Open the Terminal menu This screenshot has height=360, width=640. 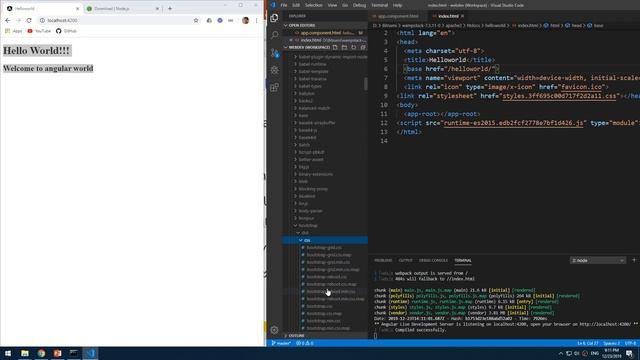[379, 5]
